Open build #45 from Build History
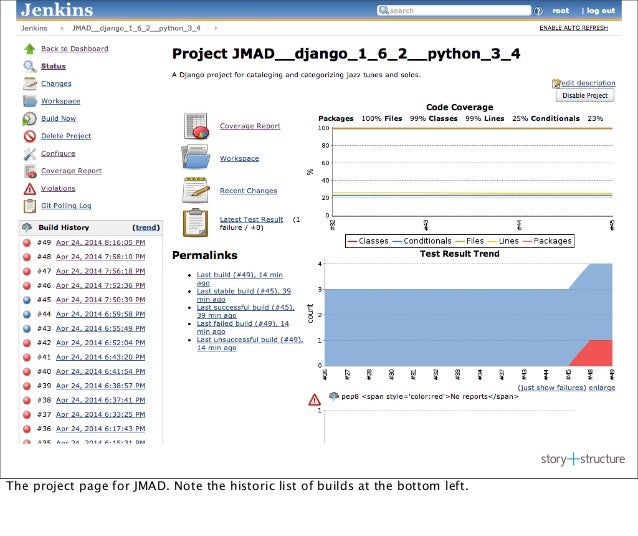 tap(100, 300)
